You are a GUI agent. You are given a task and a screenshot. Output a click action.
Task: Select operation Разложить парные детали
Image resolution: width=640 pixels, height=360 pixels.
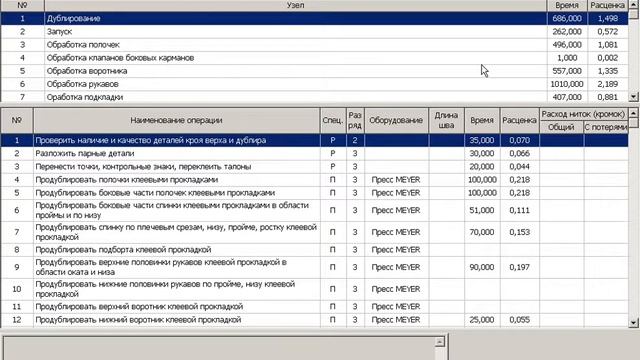click(x=314, y=153)
